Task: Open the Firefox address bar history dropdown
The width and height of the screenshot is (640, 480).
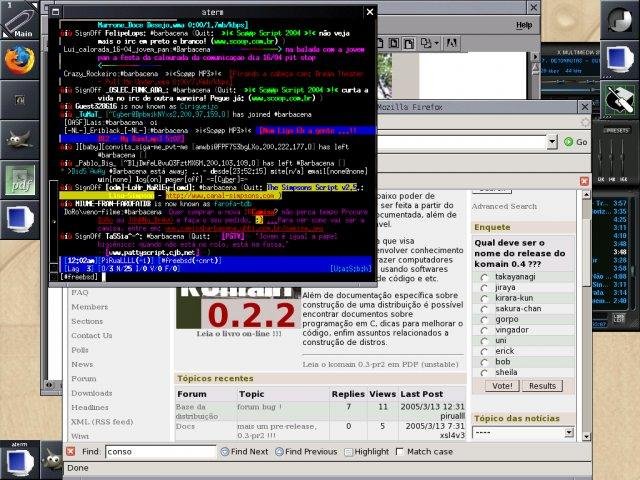Action: point(552,142)
